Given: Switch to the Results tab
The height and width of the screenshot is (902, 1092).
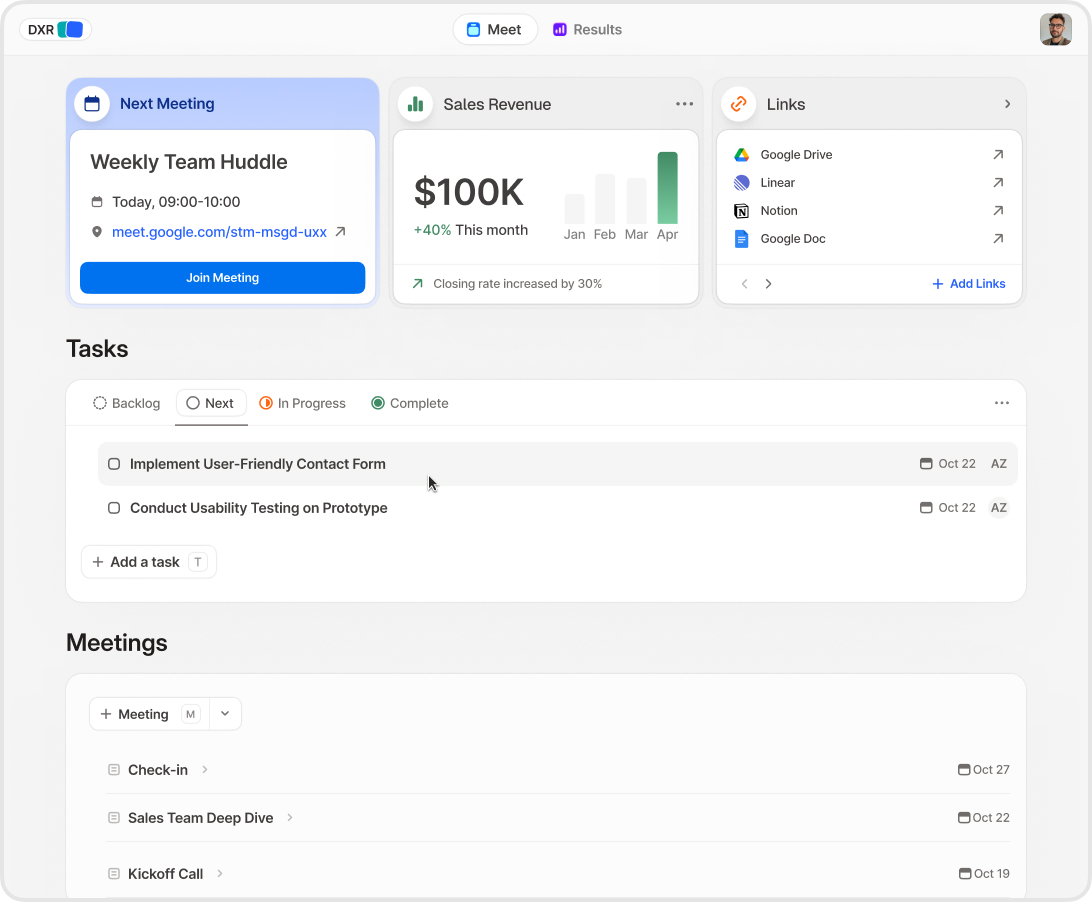Looking at the screenshot, I should 587,29.
